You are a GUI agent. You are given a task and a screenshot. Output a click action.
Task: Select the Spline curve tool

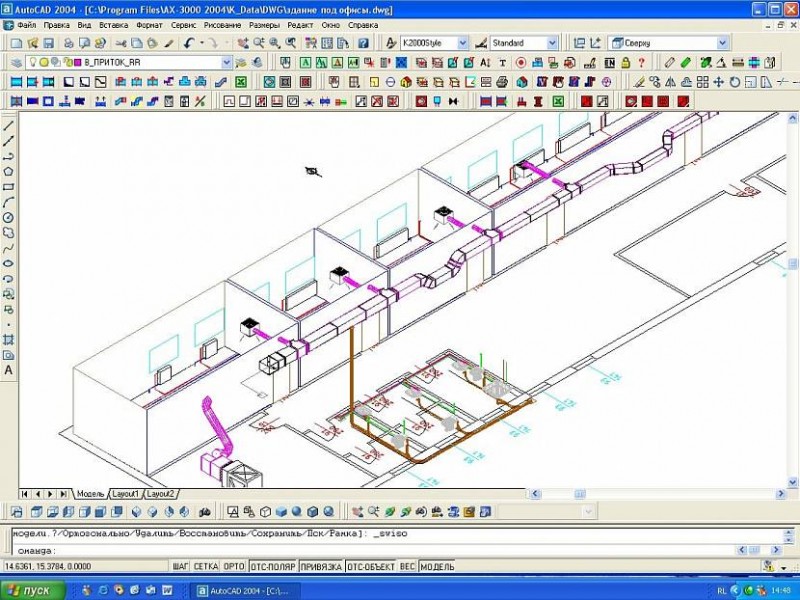[x=9, y=247]
